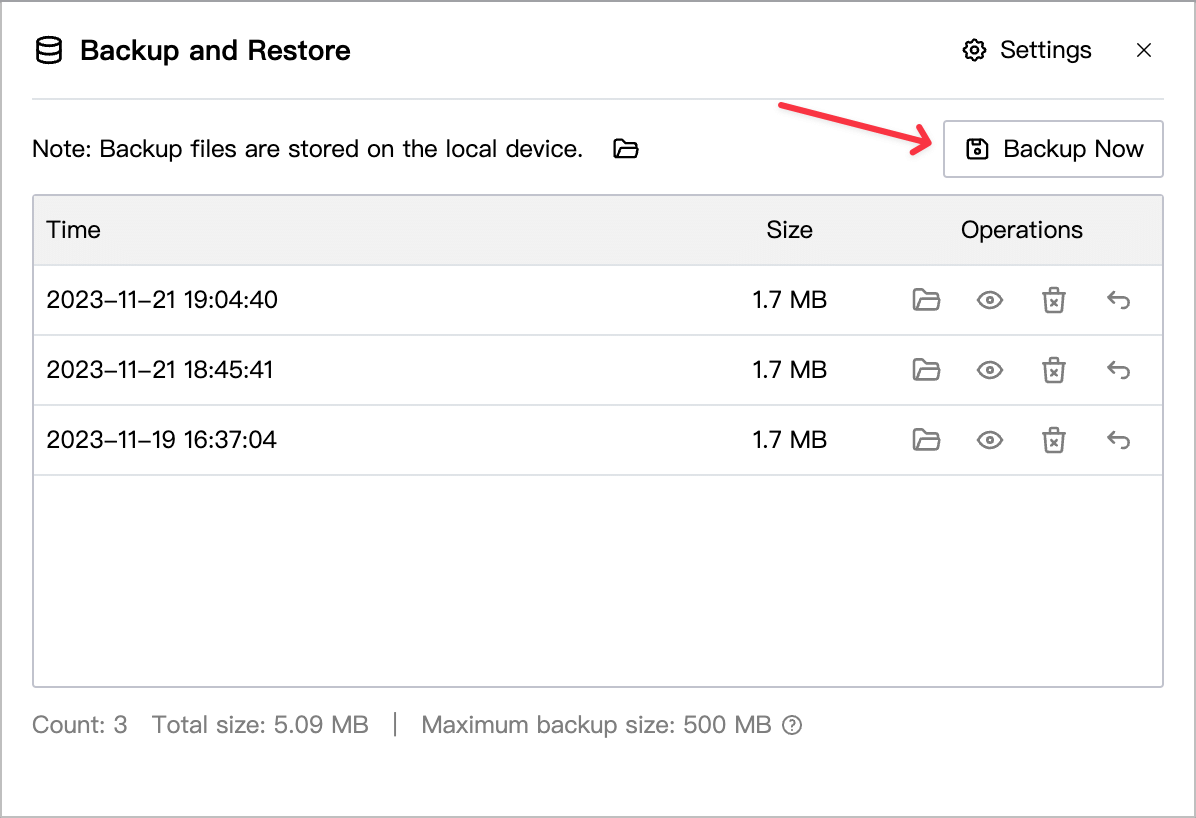Viewport: 1196px width, 818px height.
Task: Sort by the Time column header
Action: click(73, 230)
